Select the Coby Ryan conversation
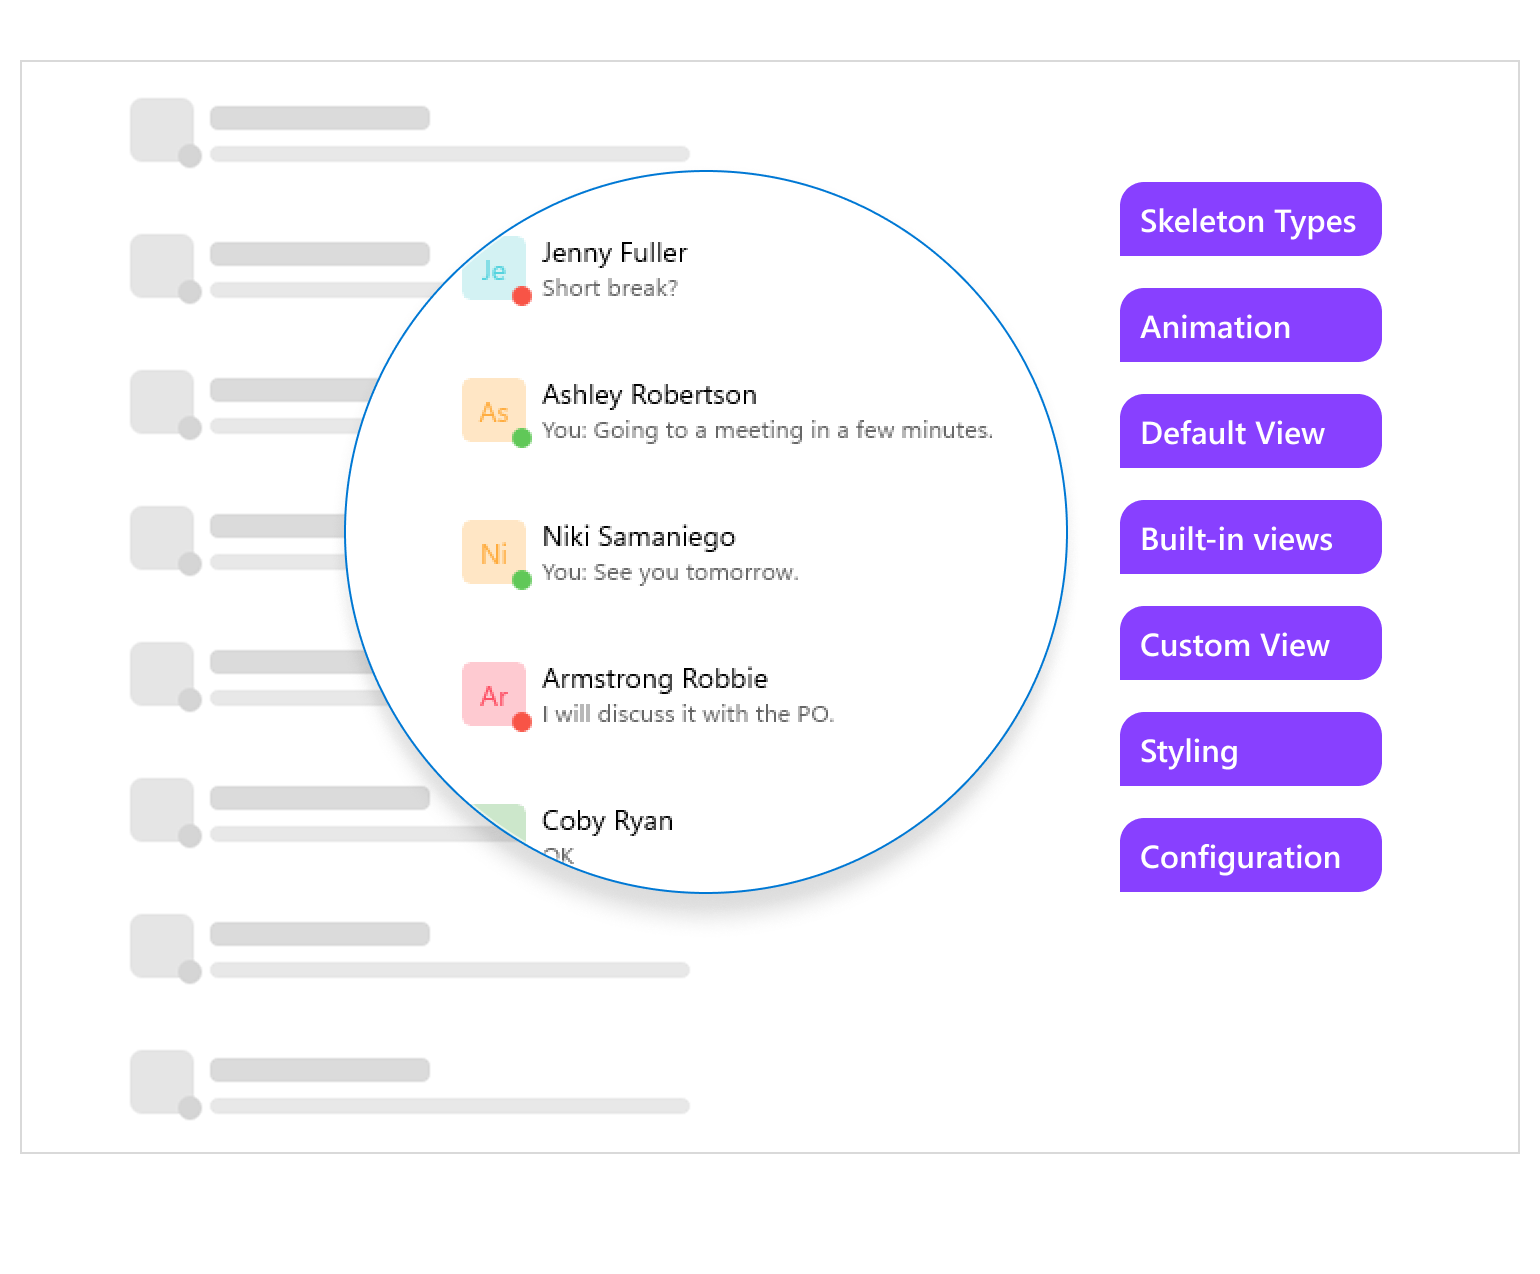Screen dimensions: 1540x1274 [607, 821]
